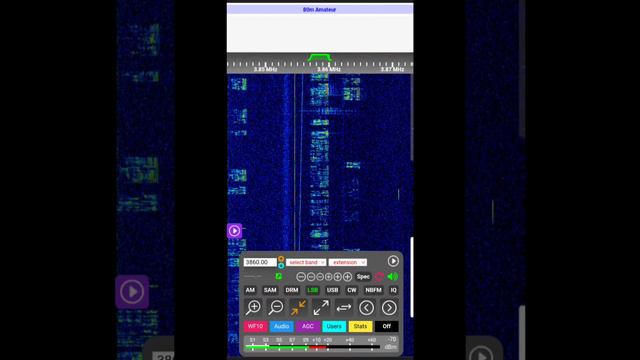The width and height of the screenshot is (640, 360).
Task: Open the 'select band' dropdown
Action: pos(306,262)
